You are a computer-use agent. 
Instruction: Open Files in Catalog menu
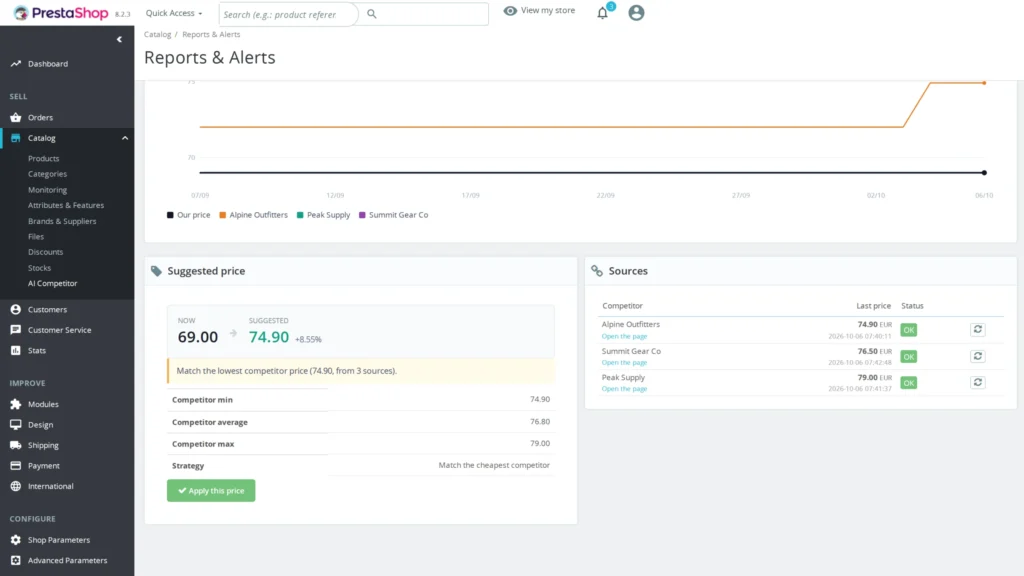tap(36, 236)
